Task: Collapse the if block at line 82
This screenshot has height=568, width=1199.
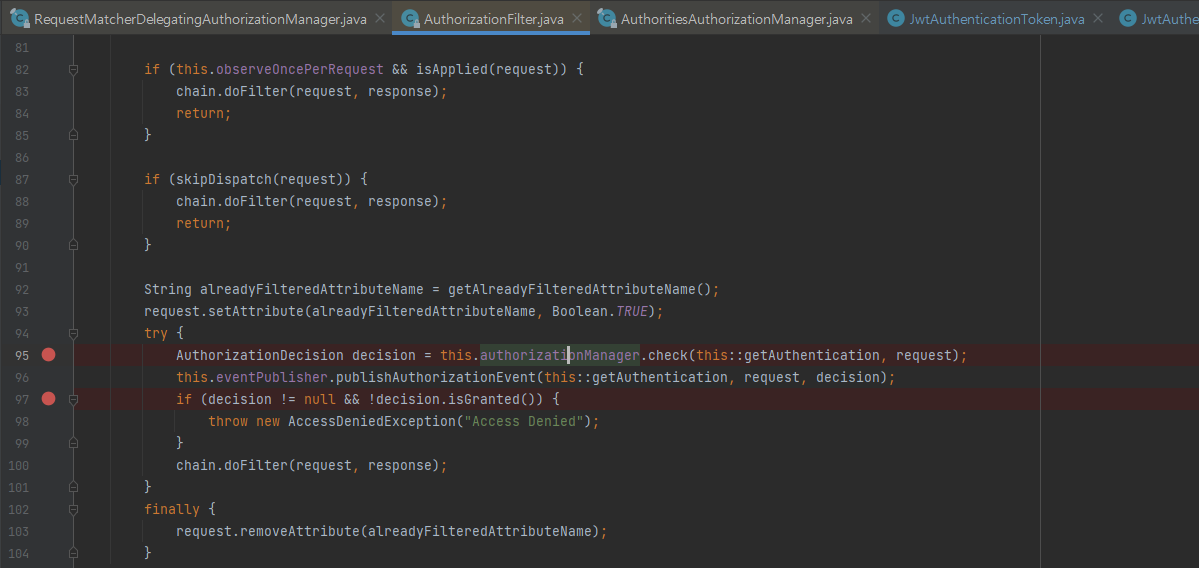Action: pos(73,70)
